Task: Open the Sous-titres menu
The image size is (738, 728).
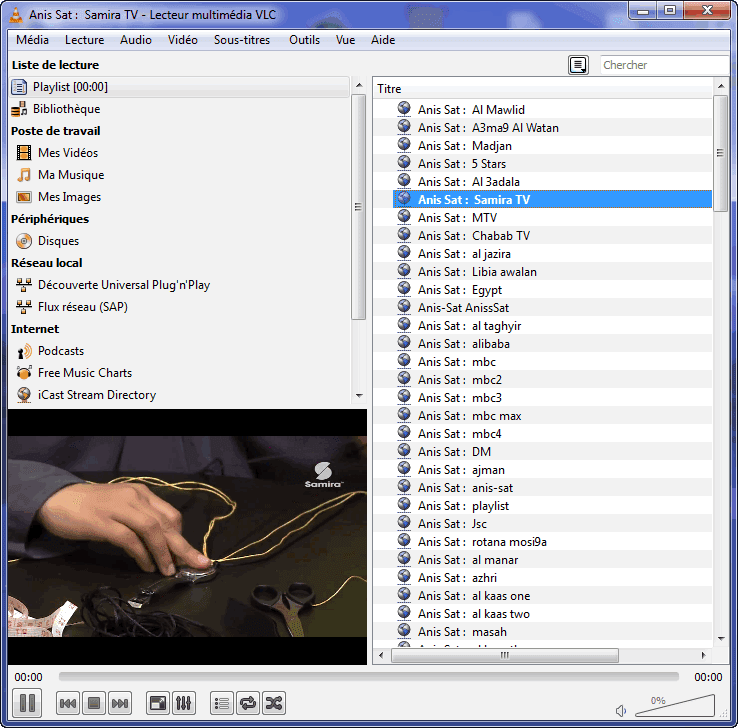Action: [242, 40]
